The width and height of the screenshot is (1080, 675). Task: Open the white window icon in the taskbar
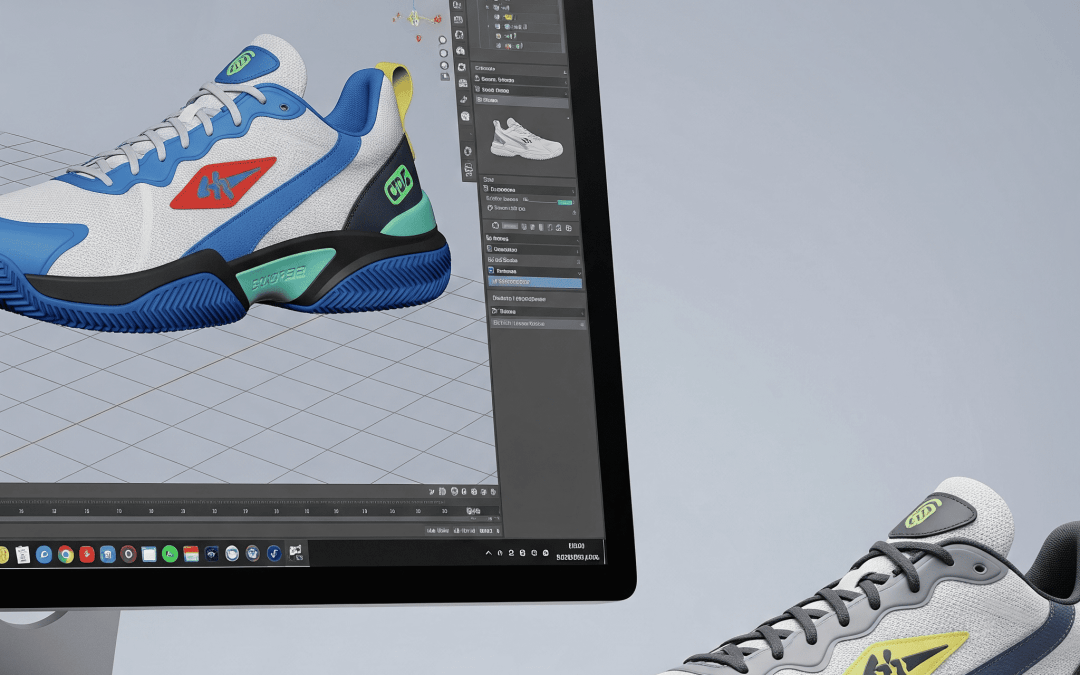click(x=149, y=554)
